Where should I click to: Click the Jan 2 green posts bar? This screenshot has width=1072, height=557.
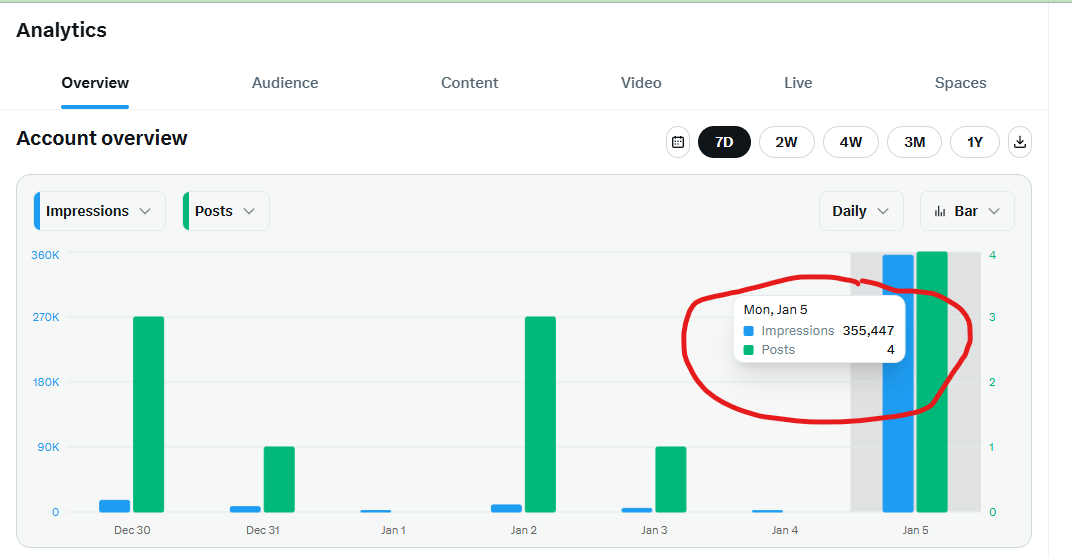coord(540,414)
